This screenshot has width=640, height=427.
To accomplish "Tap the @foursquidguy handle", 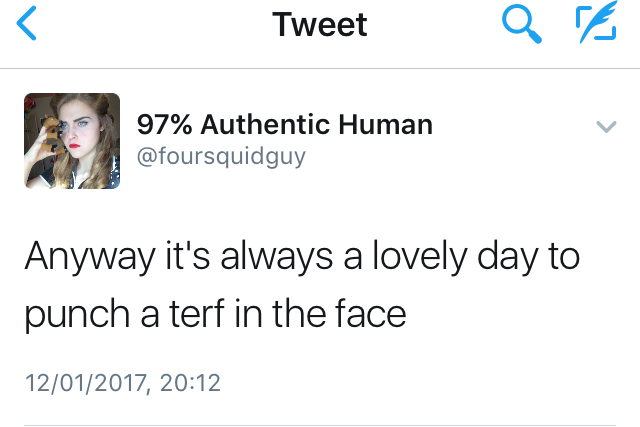I will click(221, 157).
